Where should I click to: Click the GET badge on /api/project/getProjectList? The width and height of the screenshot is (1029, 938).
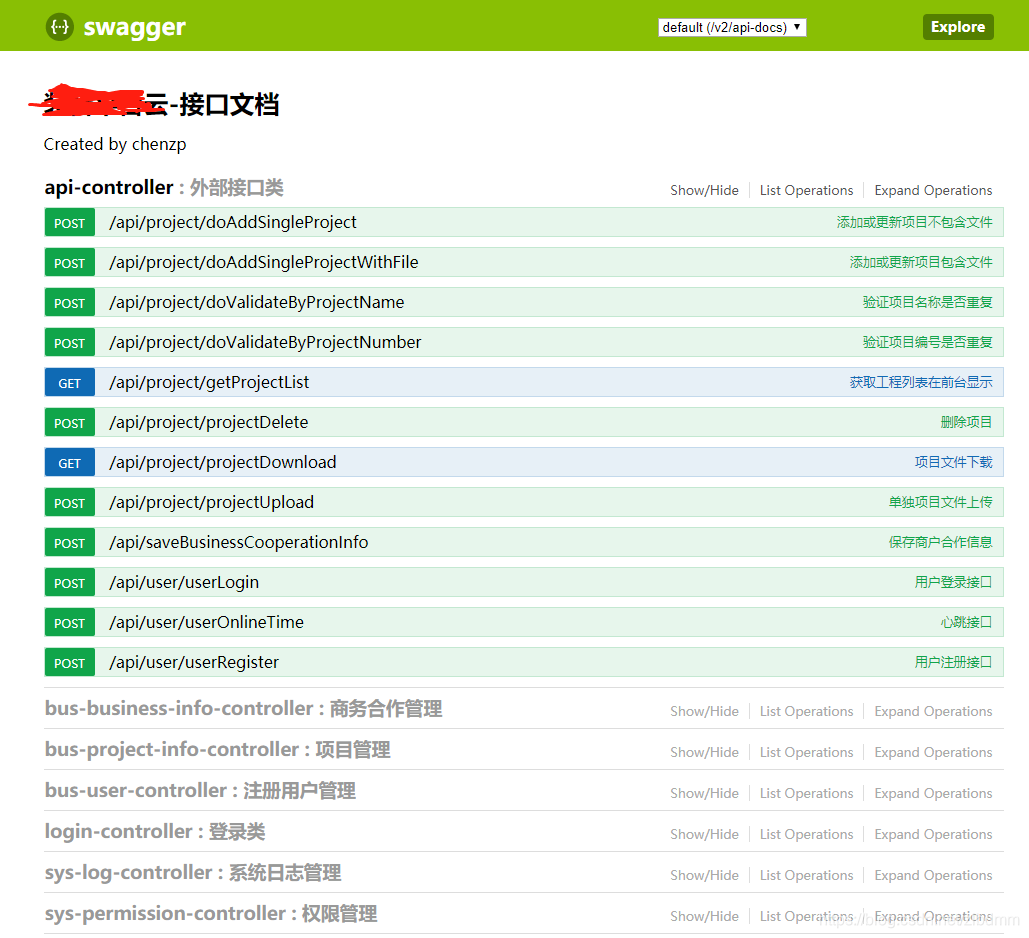click(x=69, y=382)
